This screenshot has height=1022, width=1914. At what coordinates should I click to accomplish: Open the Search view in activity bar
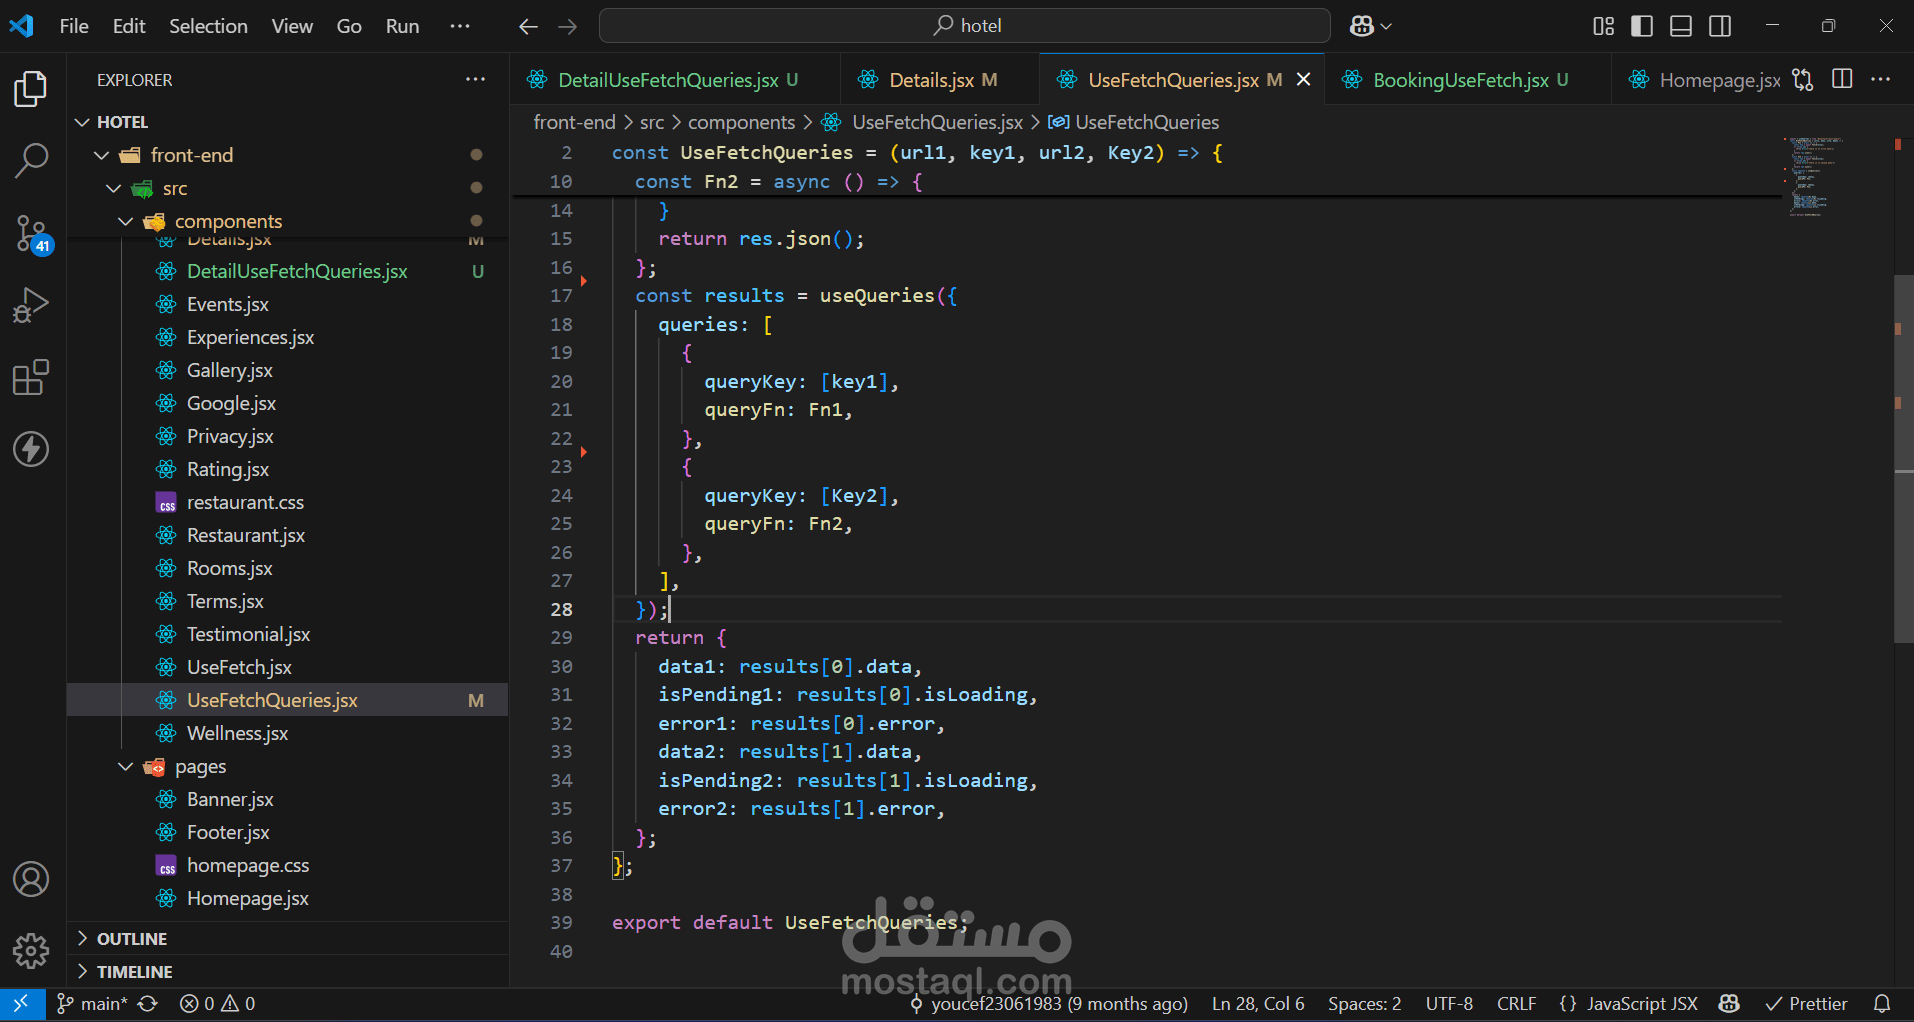click(31, 160)
